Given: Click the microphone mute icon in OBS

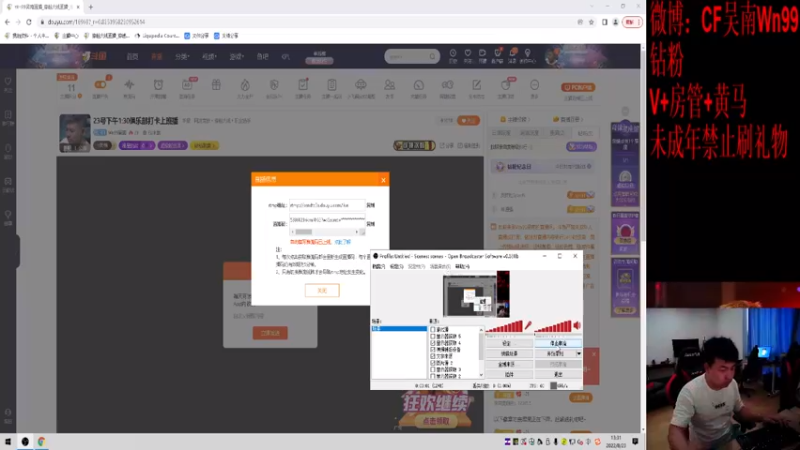Looking at the screenshot, I should click(x=528, y=326).
